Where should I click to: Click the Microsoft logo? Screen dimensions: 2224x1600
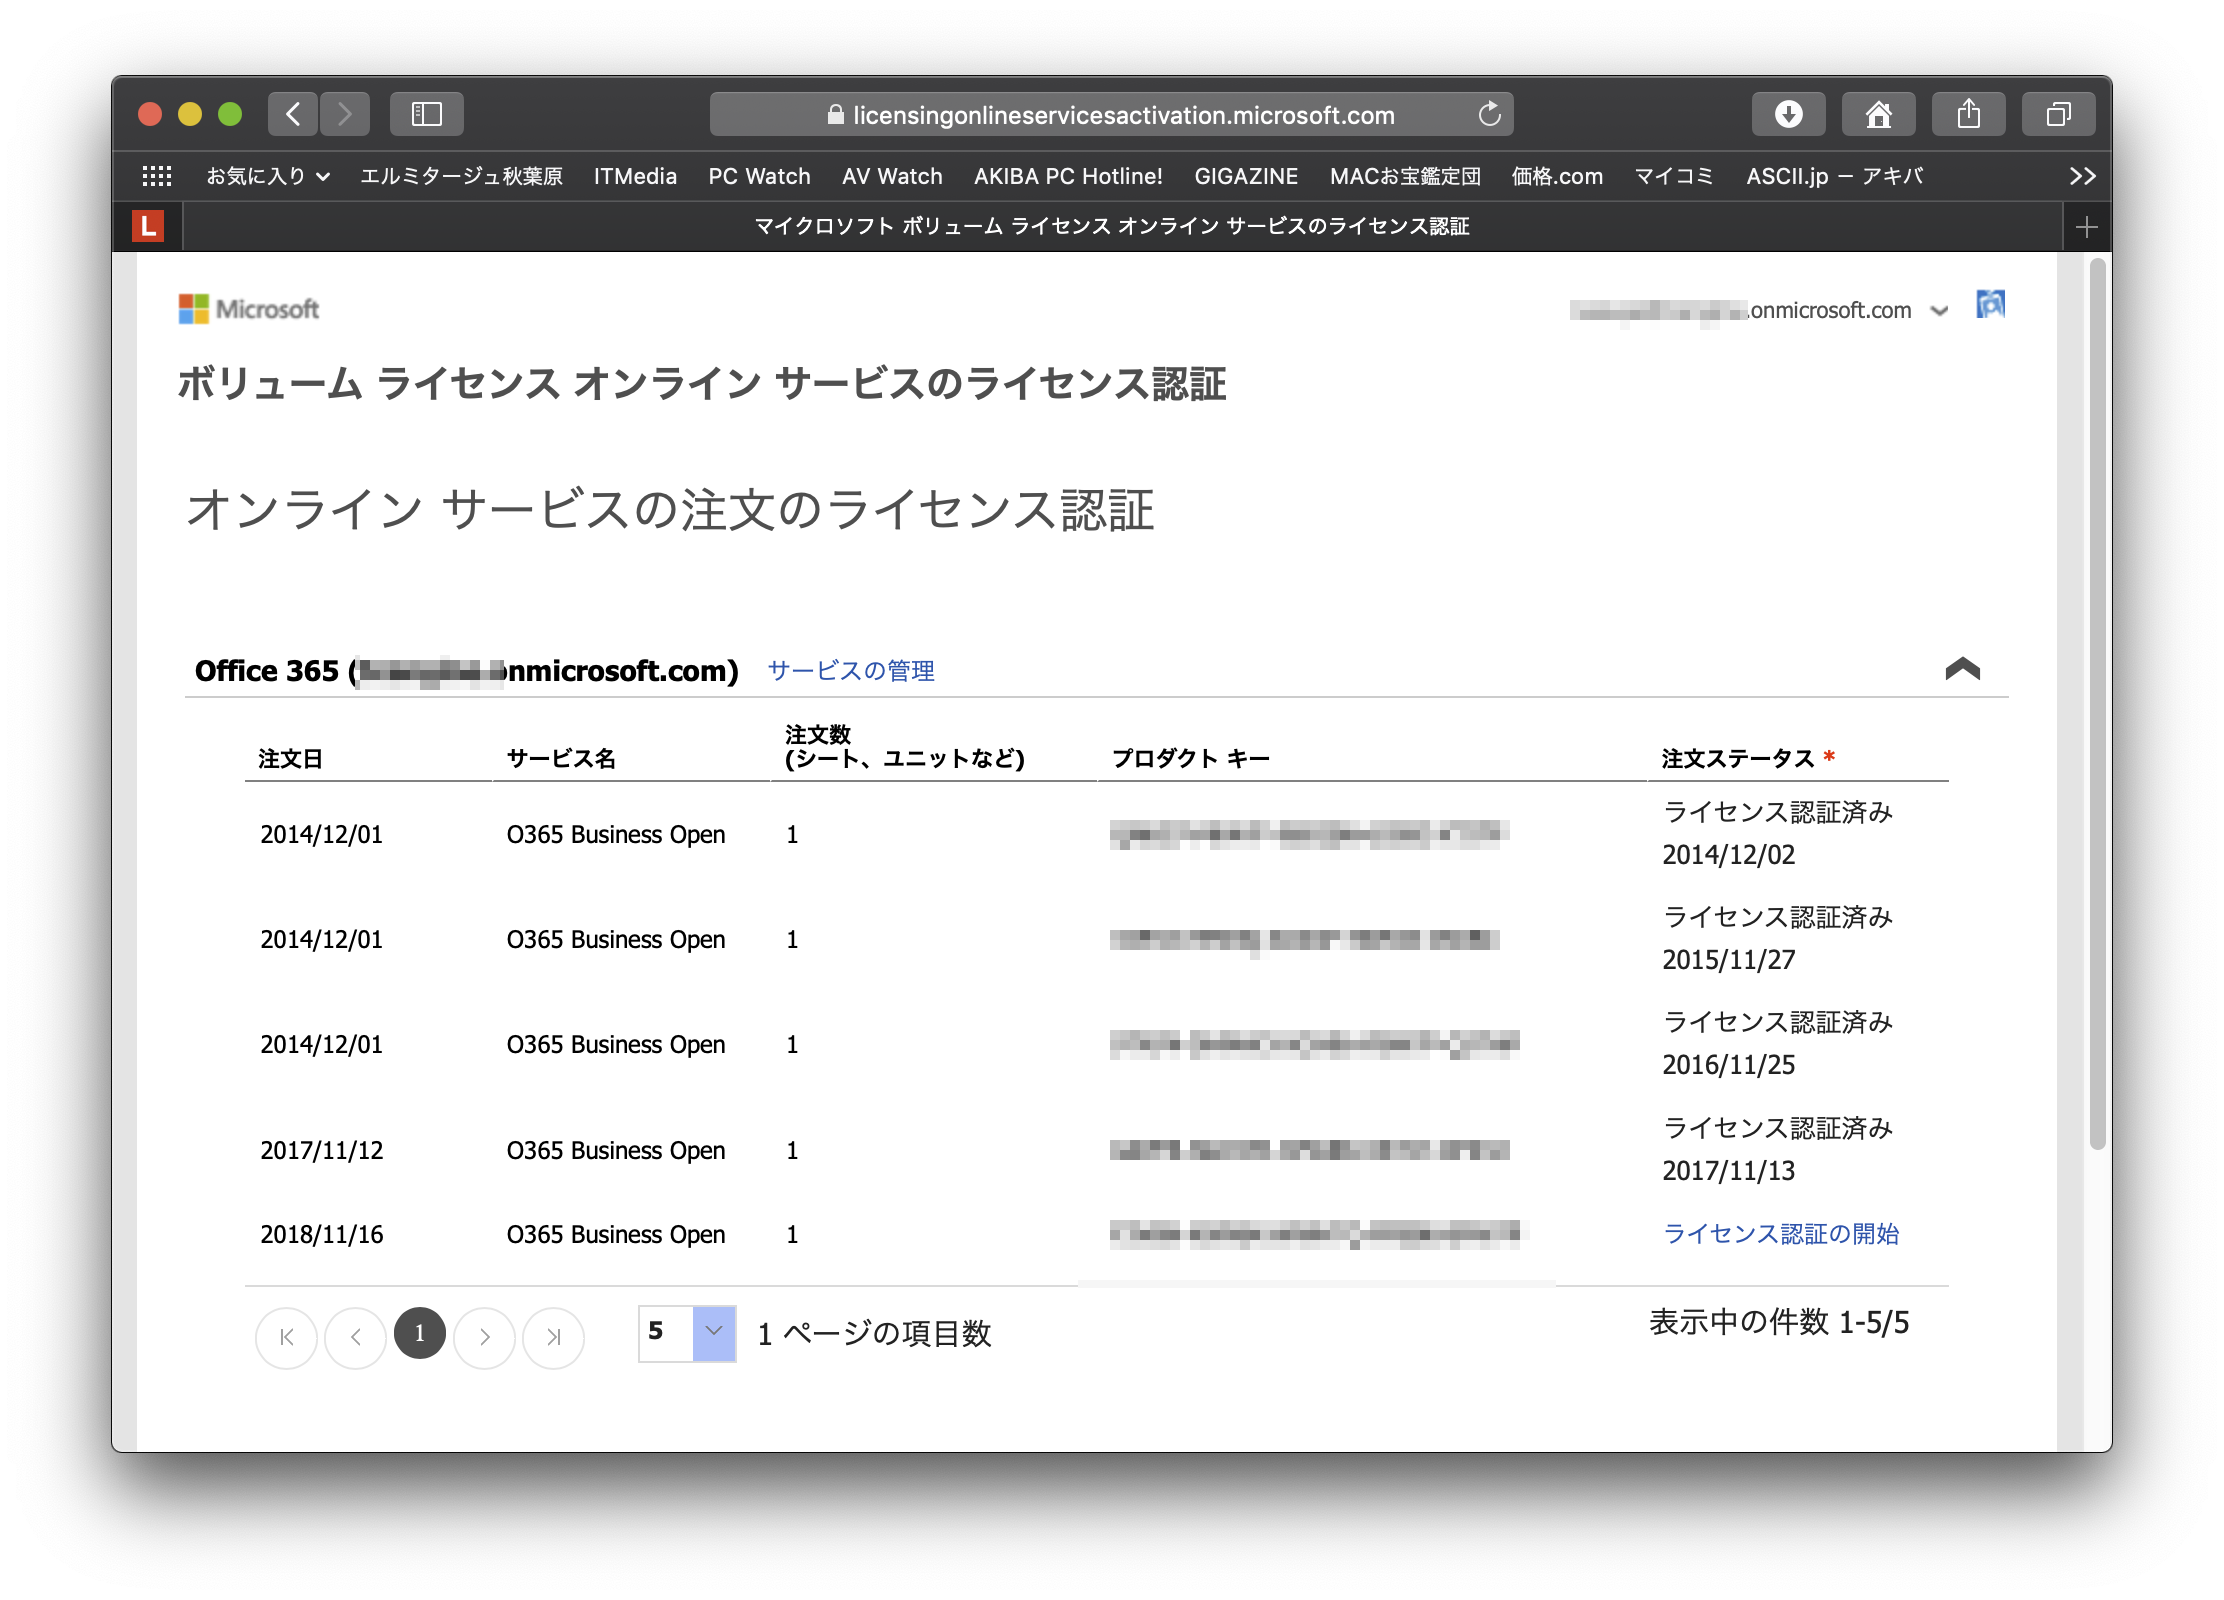pos(249,309)
